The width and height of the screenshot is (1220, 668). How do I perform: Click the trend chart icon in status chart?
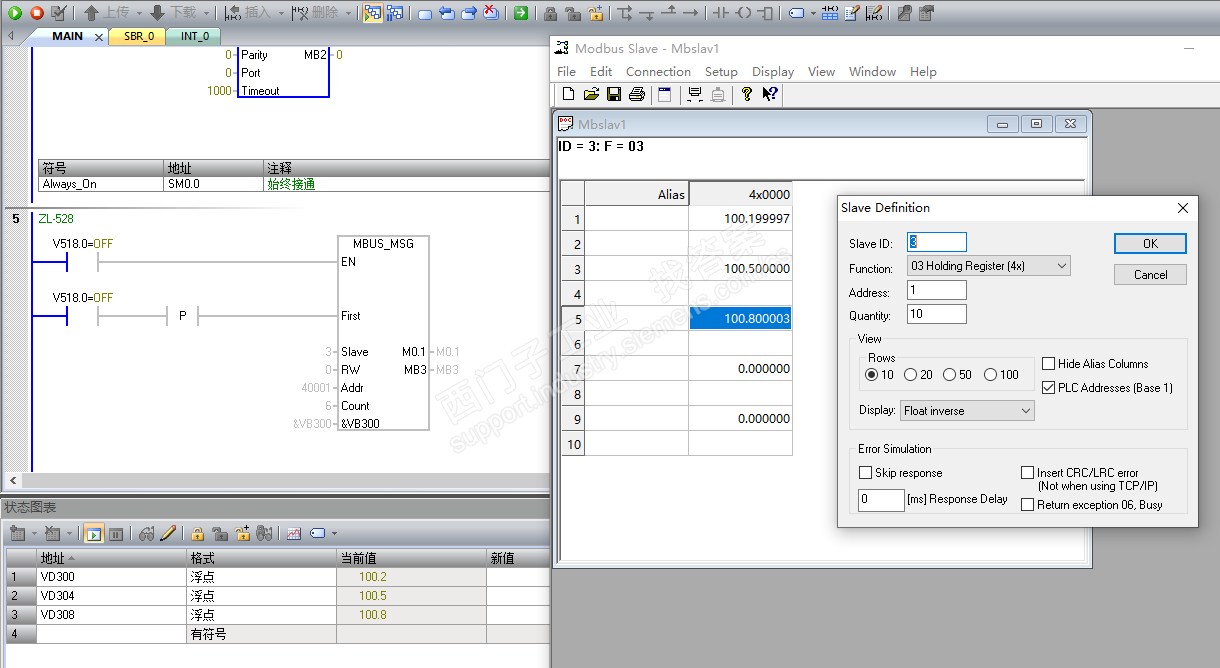point(294,534)
